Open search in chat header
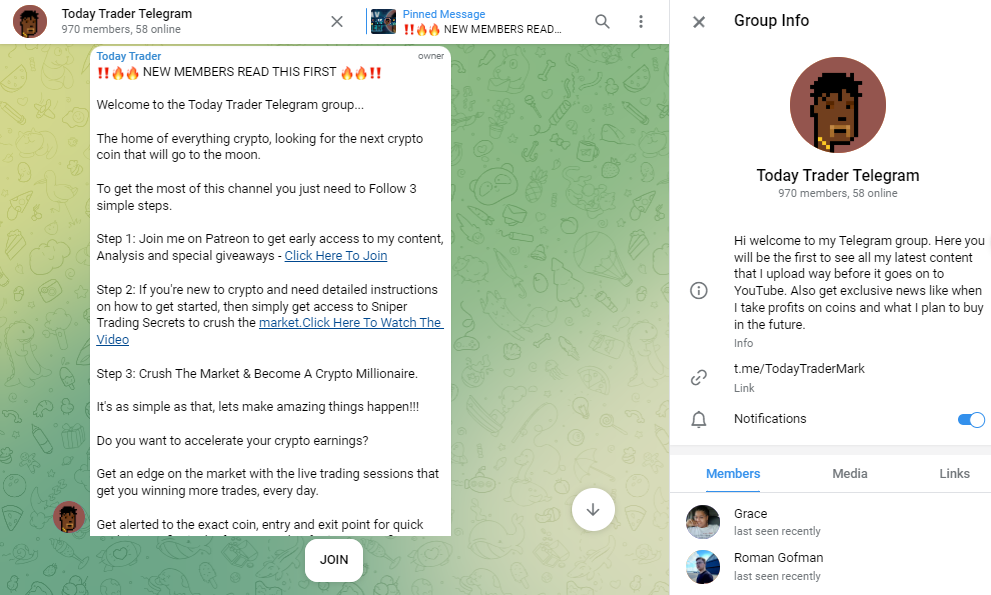 coord(602,22)
